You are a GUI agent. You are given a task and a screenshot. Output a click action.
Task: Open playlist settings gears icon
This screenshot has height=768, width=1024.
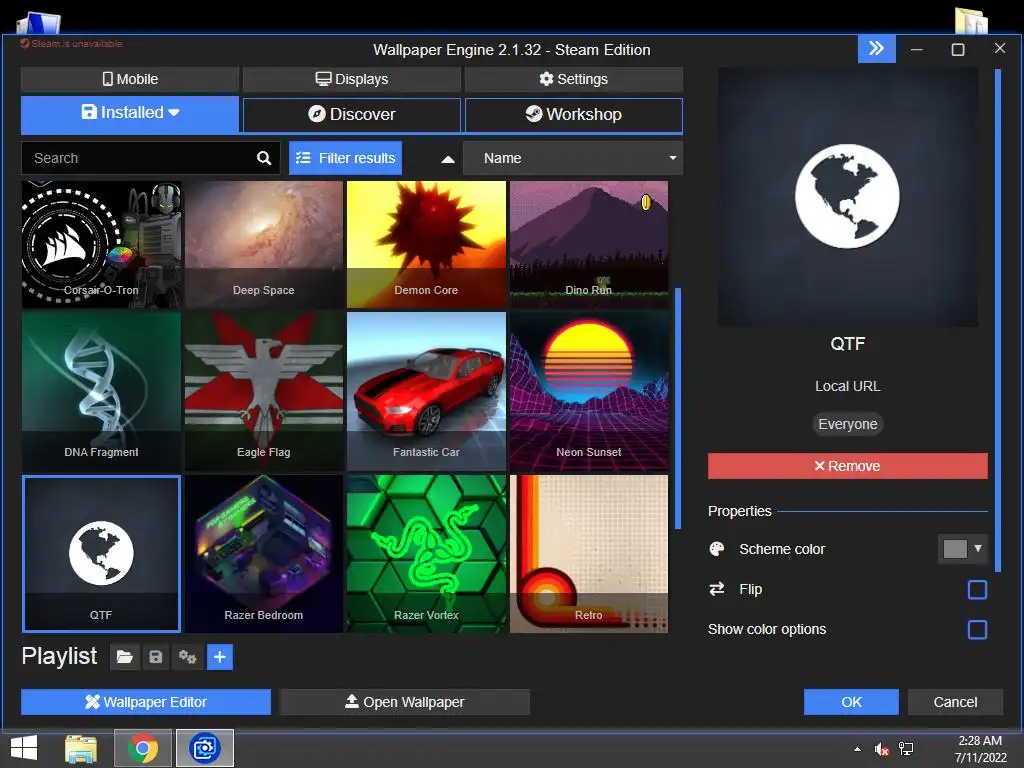click(x=188, y=657)
